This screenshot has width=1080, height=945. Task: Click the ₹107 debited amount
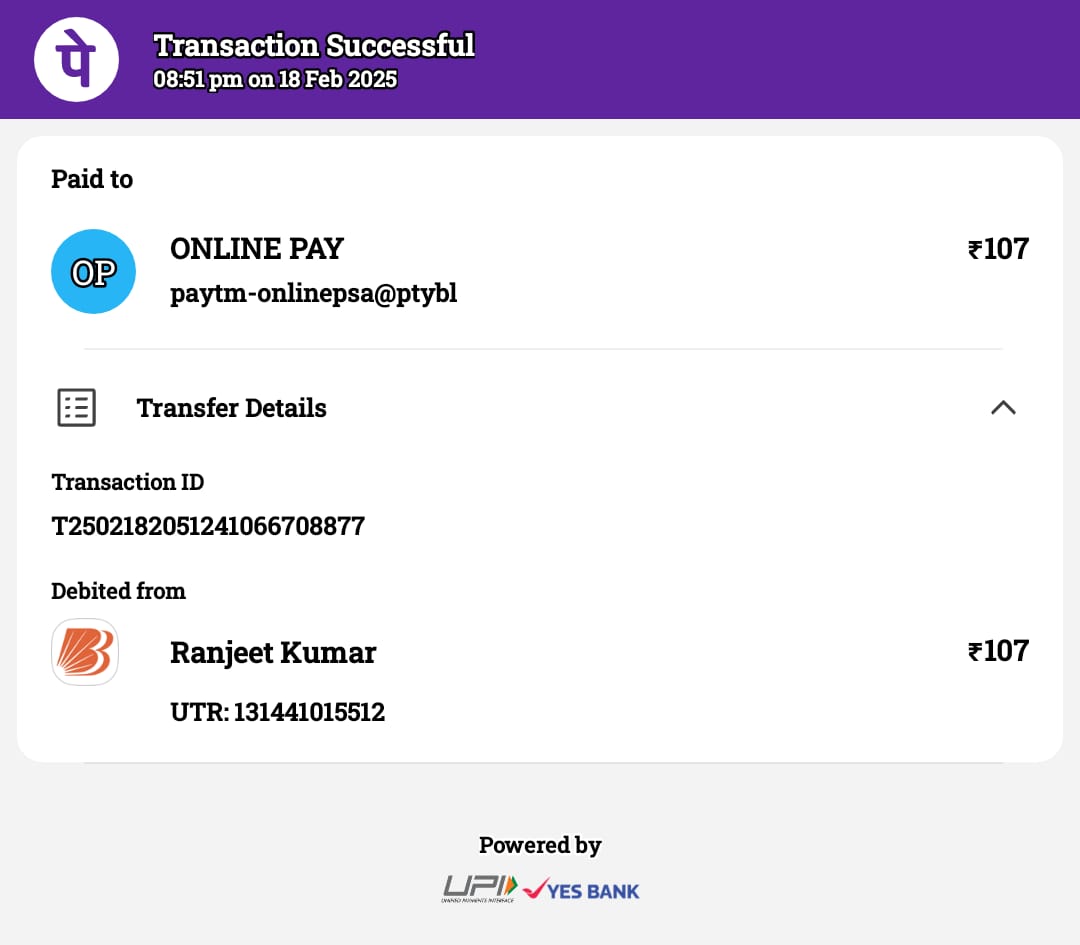(998, 651)
